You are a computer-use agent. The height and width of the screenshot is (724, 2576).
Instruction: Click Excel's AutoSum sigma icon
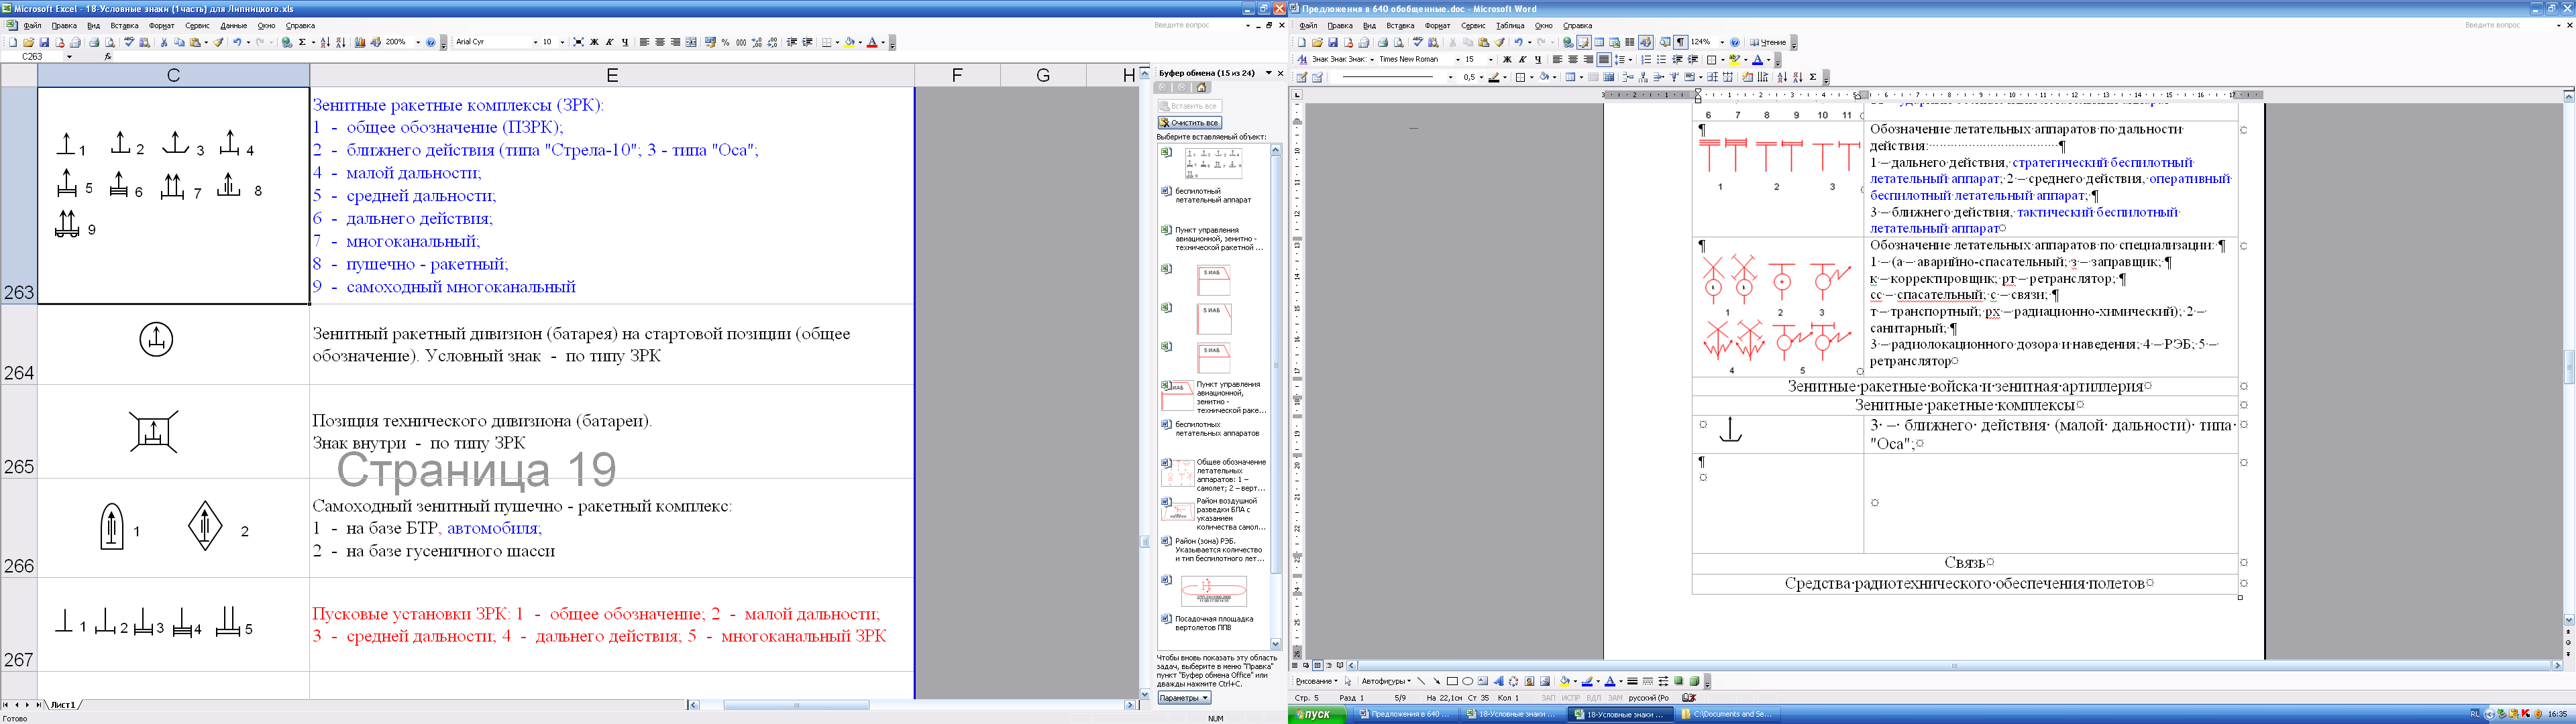[302, 42]
